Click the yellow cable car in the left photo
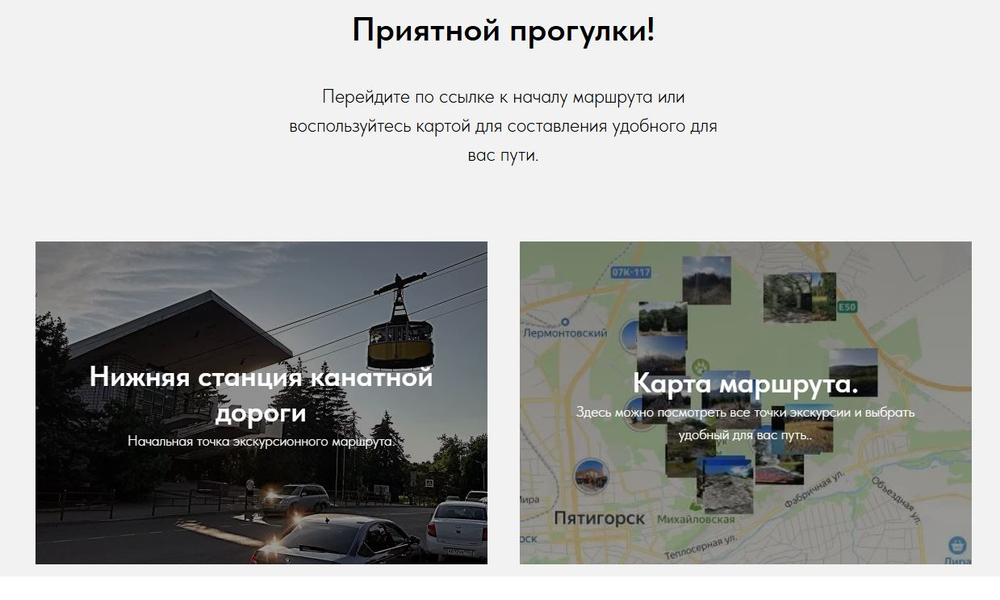The image size is (1000, 600). coord(398,338)
